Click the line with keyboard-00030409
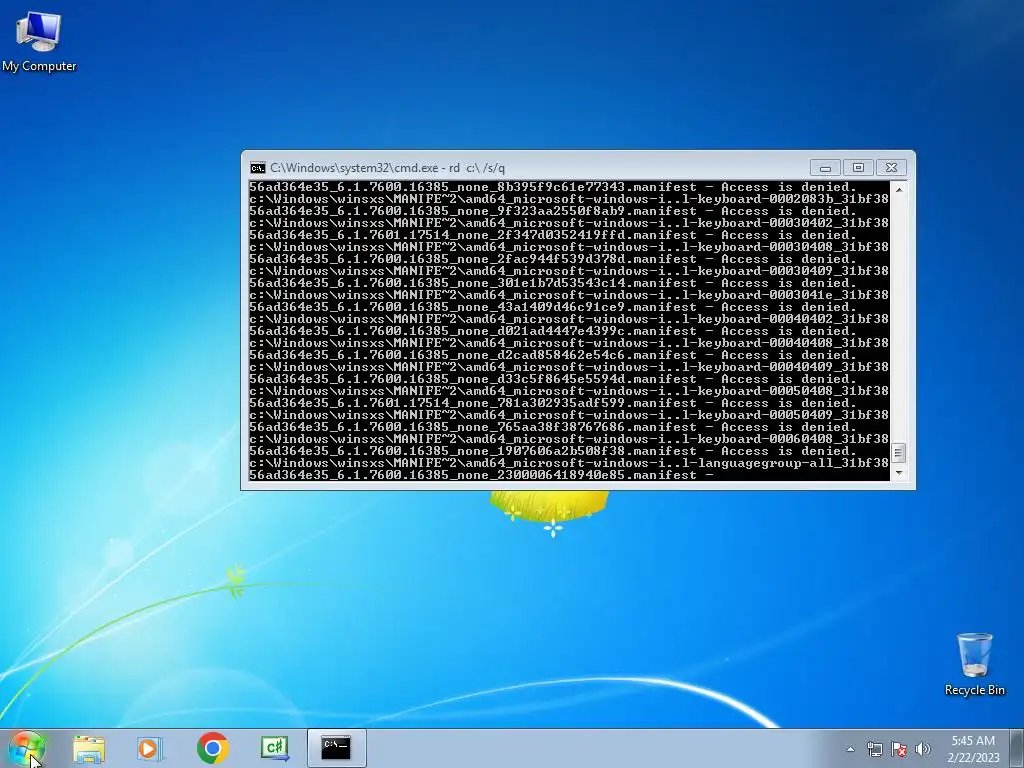The height and width of the screenshot is (768, 1024). 569,271
